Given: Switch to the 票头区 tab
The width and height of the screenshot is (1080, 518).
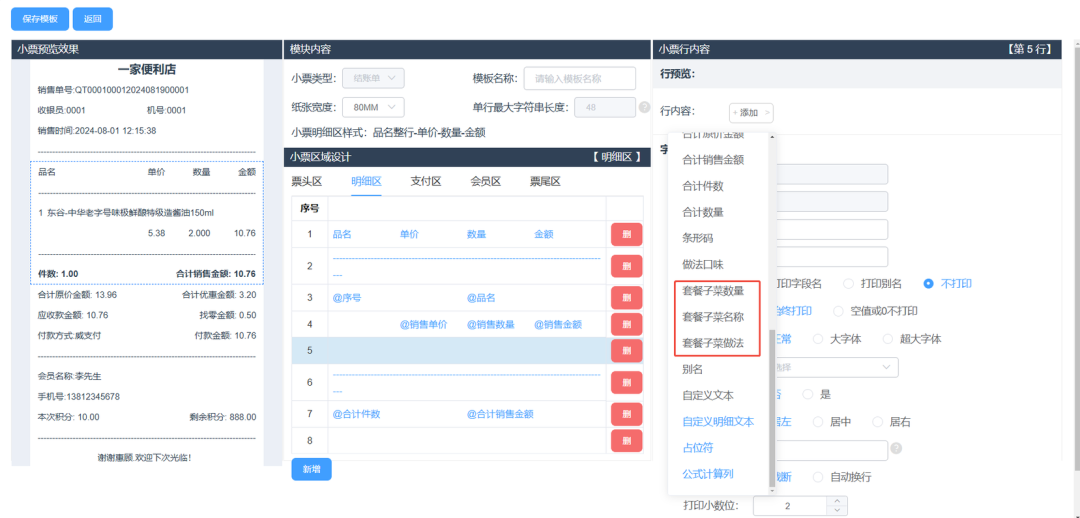Looking at the screenshot, I should pos(307,182).
